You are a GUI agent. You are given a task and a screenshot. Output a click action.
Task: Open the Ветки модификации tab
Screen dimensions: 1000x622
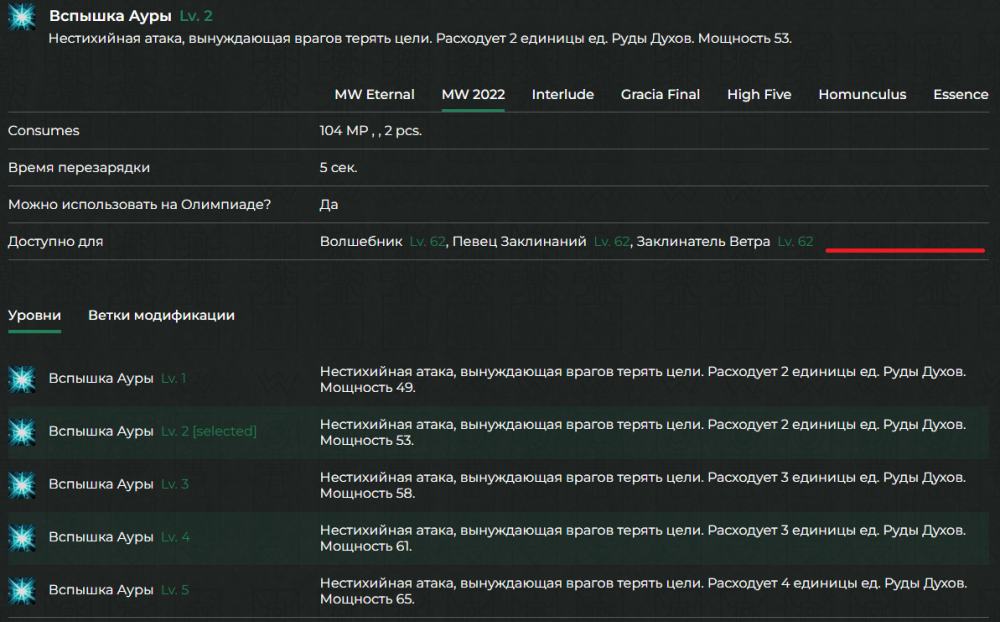(x=161, y=316)
